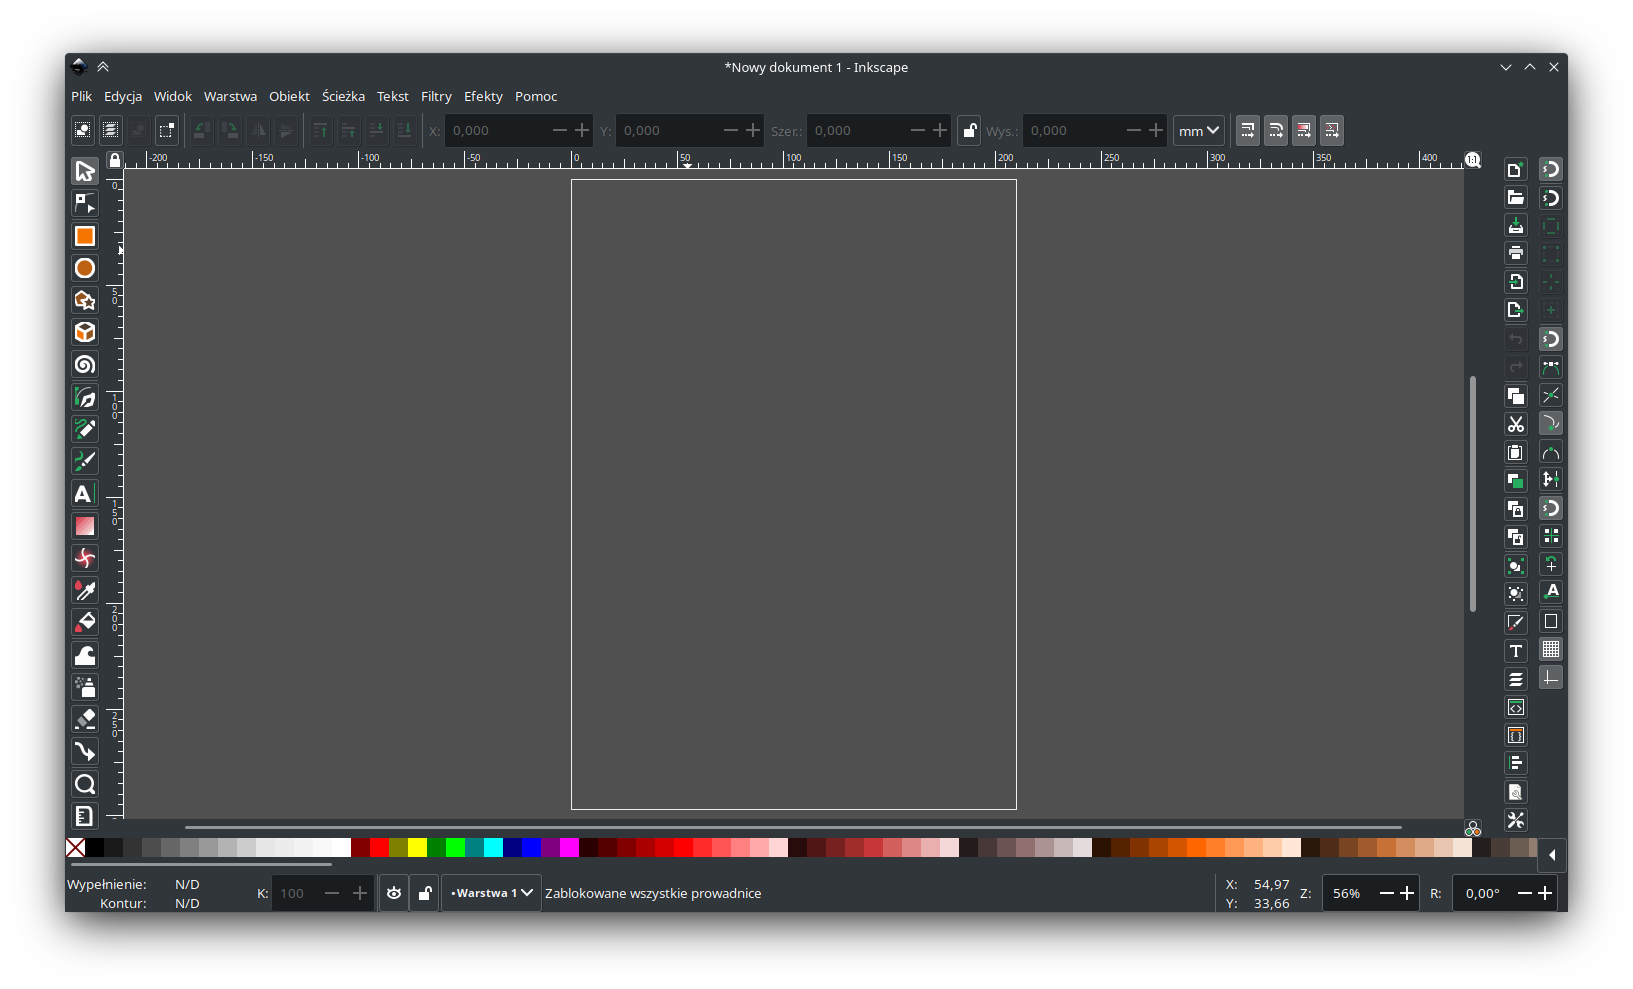Image resolution: width=1633 pixels, height=989 pixels.
Task: Open the Filtry menu
Action: 436,96
